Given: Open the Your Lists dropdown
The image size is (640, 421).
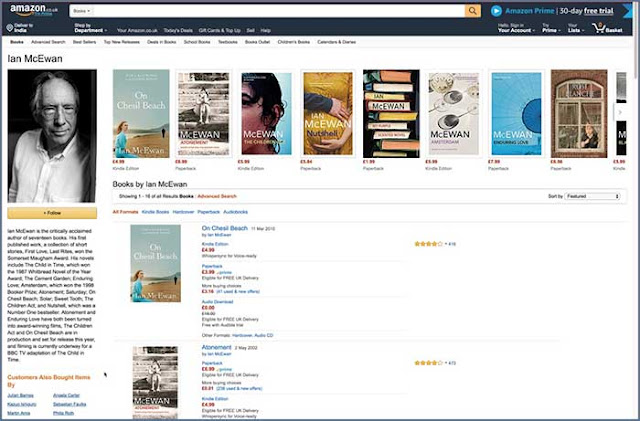Looking at the screenshot, I should [576, 28].
